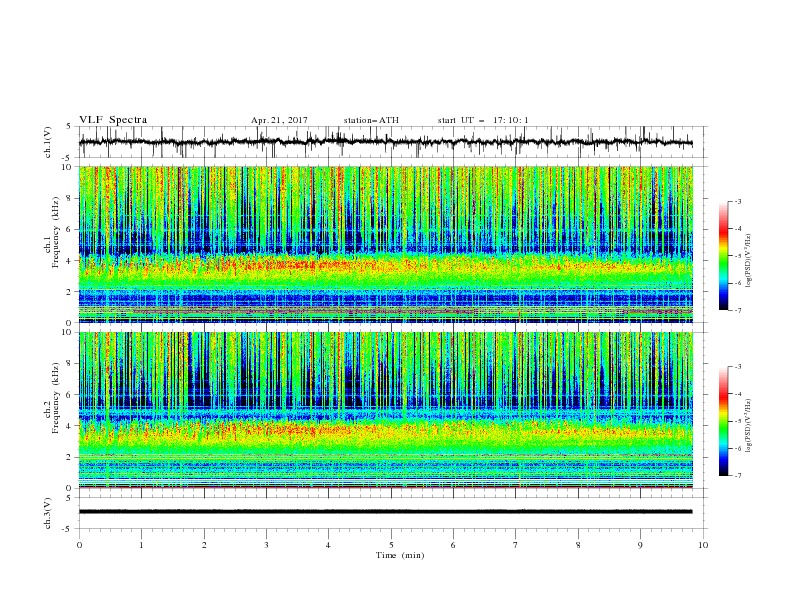The width and height of the screenshot is (792, 612).
Task: Click the "1" tick on the time axis
Action: pos(141,545)
